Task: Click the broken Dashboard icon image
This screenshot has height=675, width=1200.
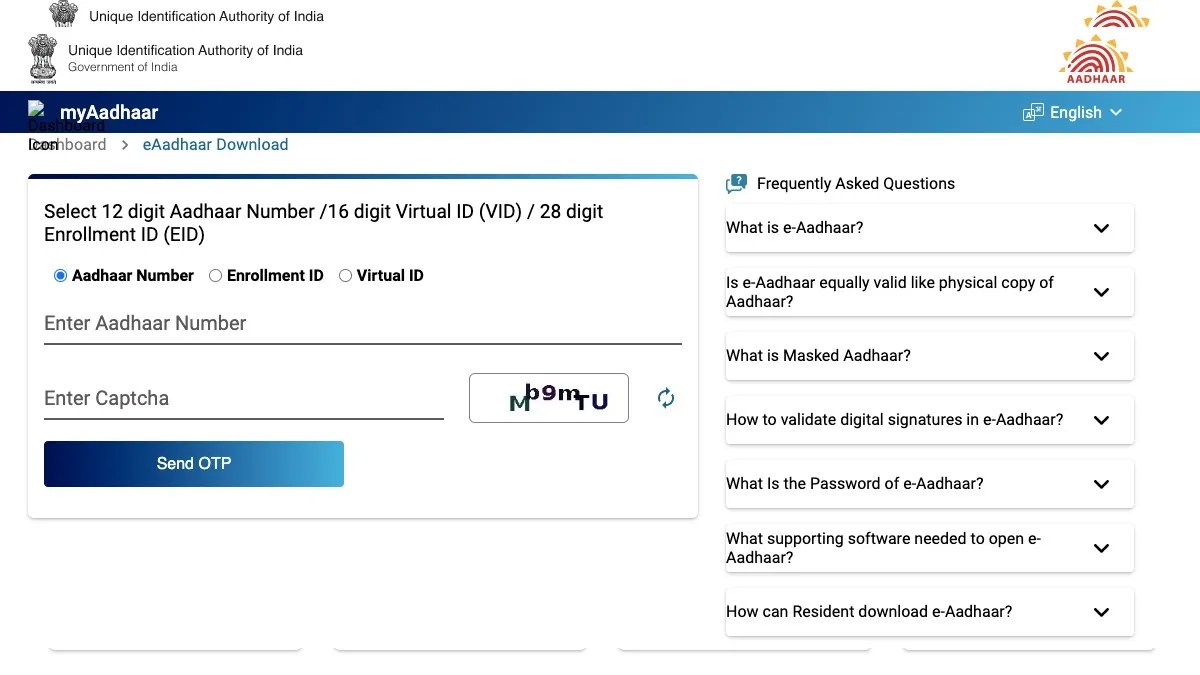Action: [37, 109]
